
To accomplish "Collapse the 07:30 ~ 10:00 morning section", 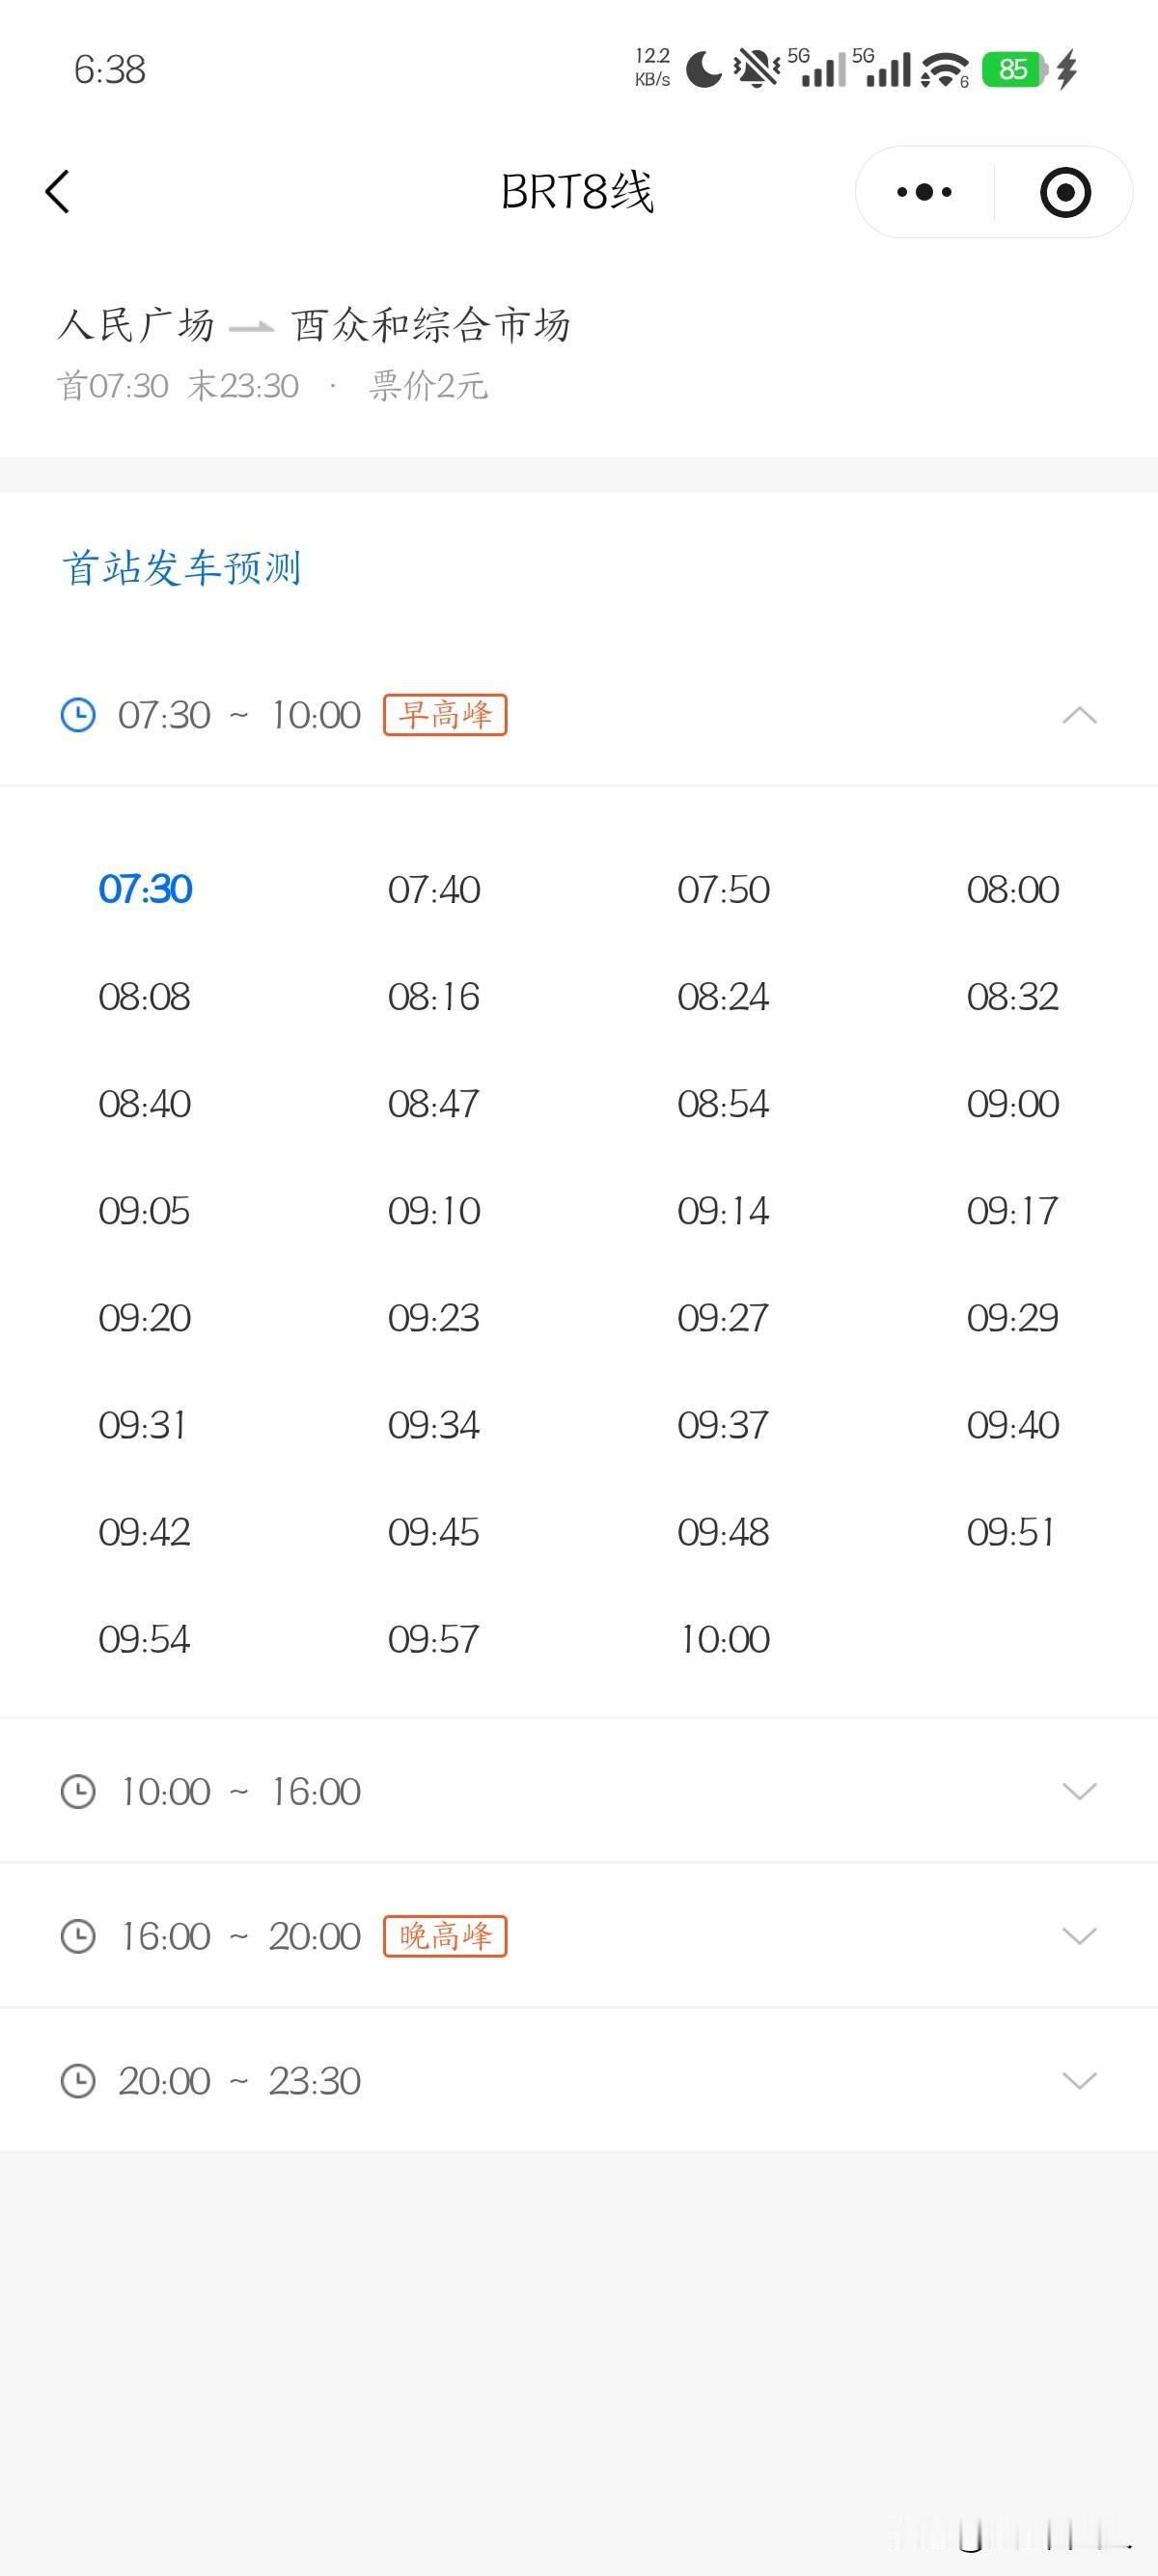I will pyautogui.click(x=1079, y=715).
